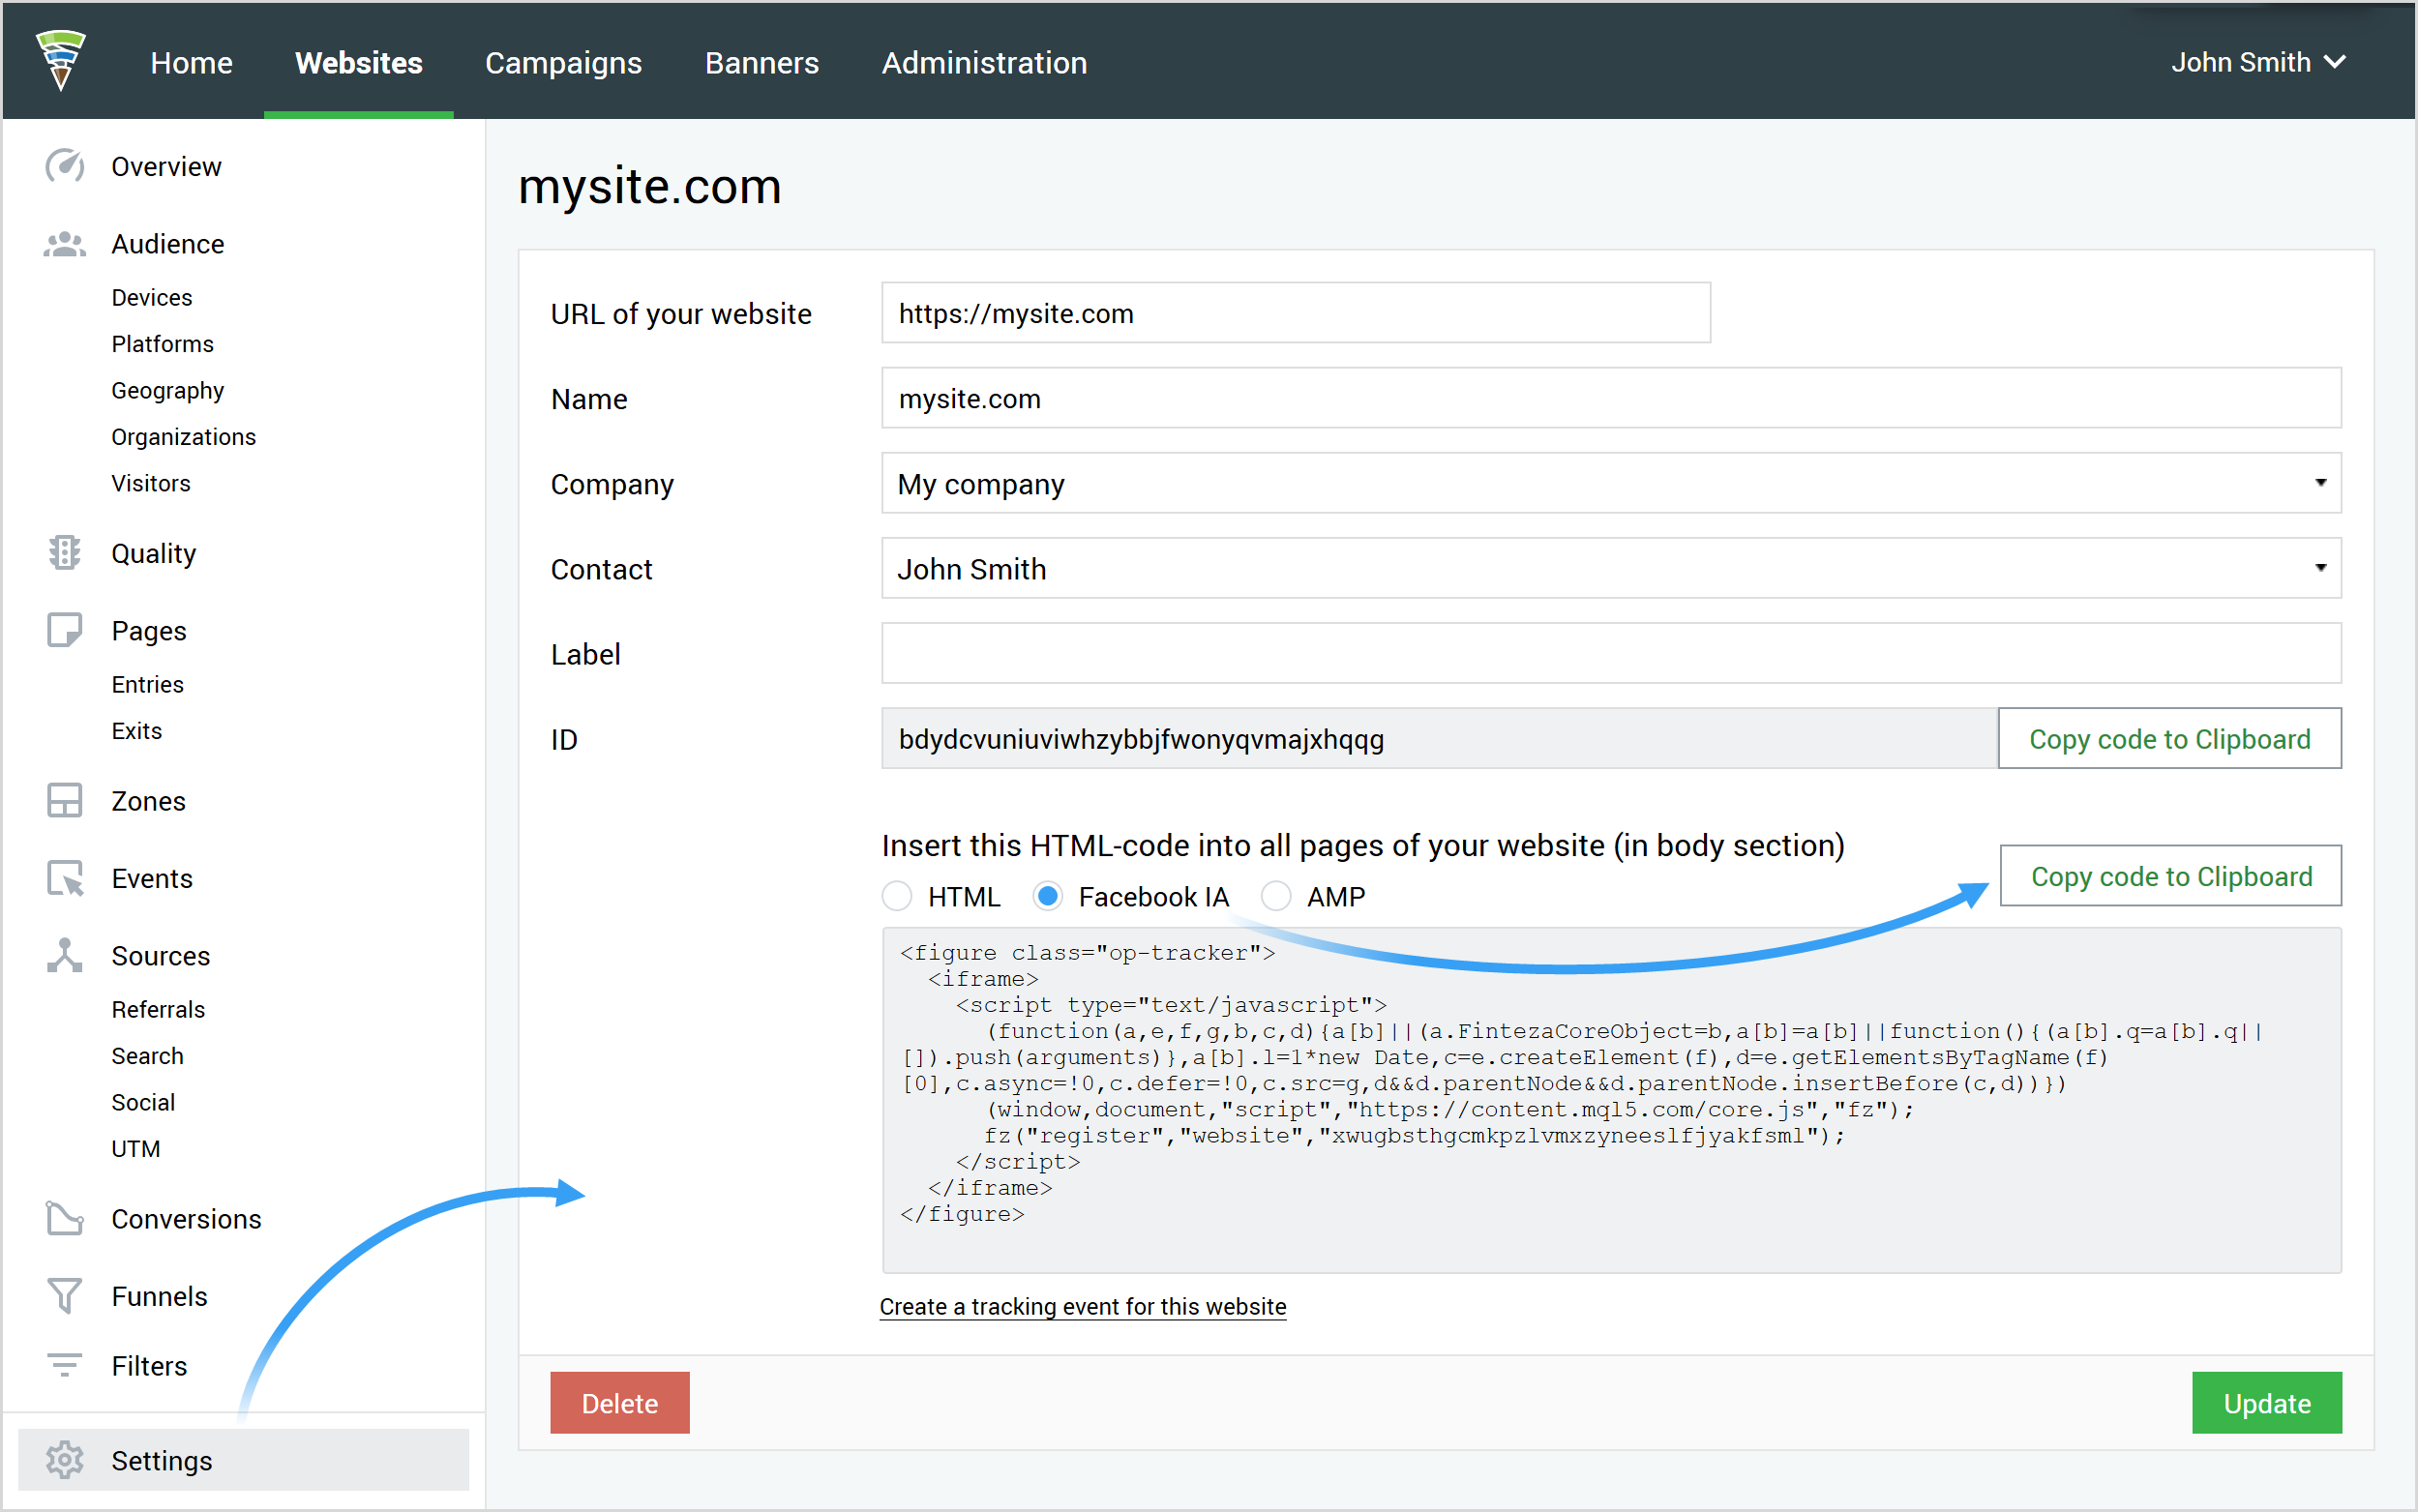Click the Overview sidebar icon
This screenshot has width=2418, height=1512.
tap(65, 167)
